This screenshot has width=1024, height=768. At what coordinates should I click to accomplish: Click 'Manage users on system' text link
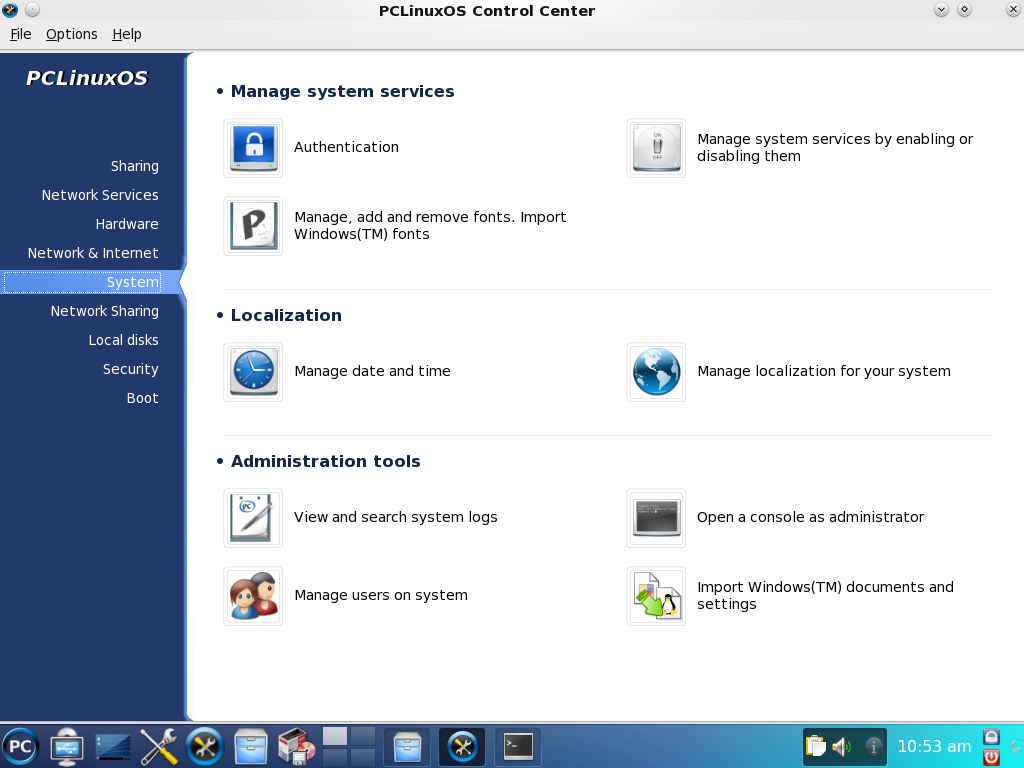point(381,595)
